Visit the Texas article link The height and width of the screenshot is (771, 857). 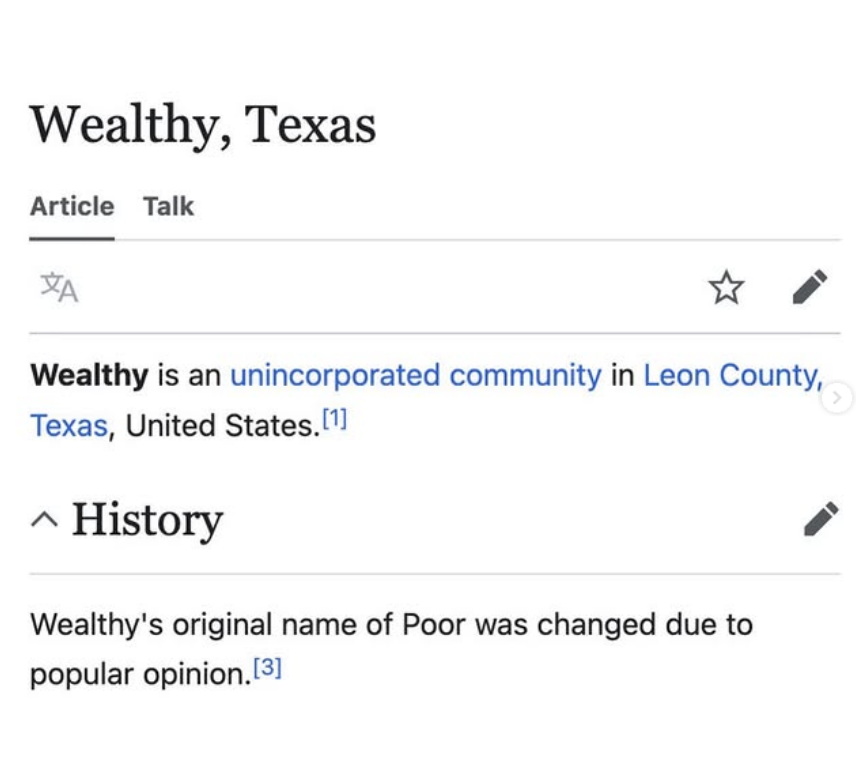66,424
